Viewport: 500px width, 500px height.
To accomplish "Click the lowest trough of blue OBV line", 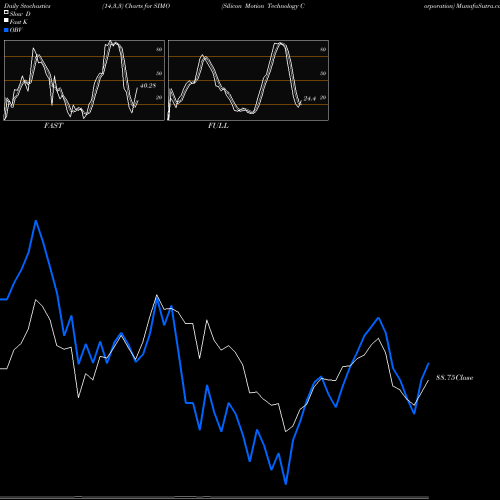I will tap(286, 484).
